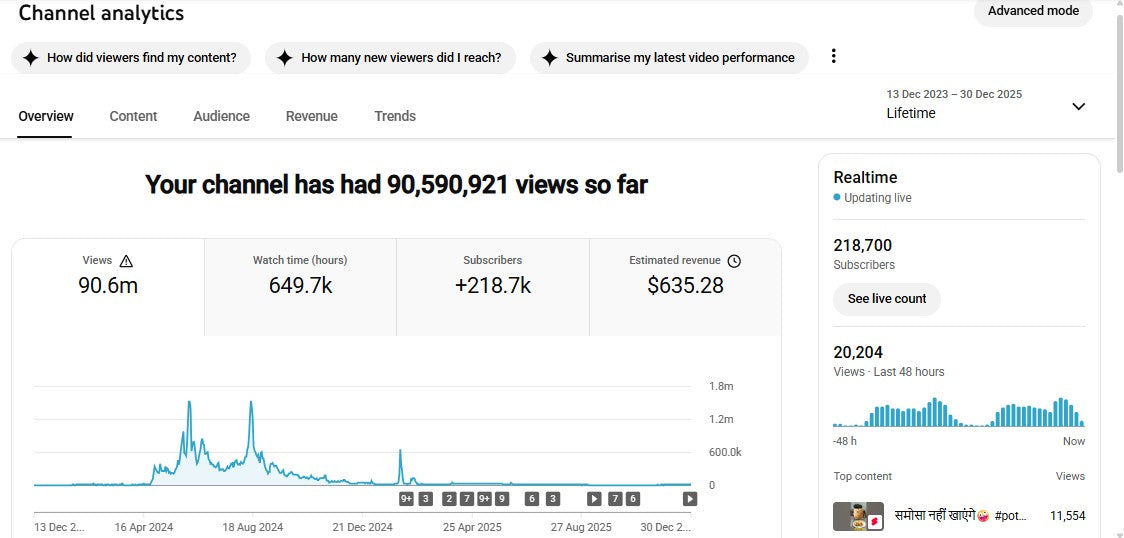Click the warning icon beside Views
1124x538 pixels.
tap(126, 261)
